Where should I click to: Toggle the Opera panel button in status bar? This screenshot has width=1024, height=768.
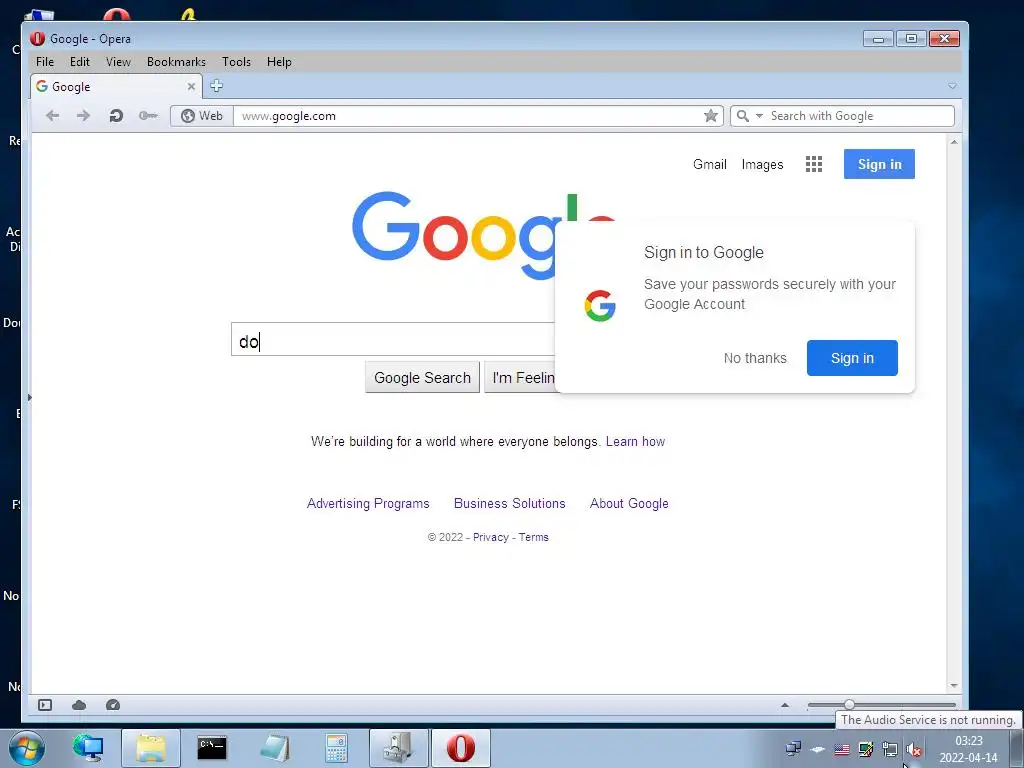click(45, 705)
